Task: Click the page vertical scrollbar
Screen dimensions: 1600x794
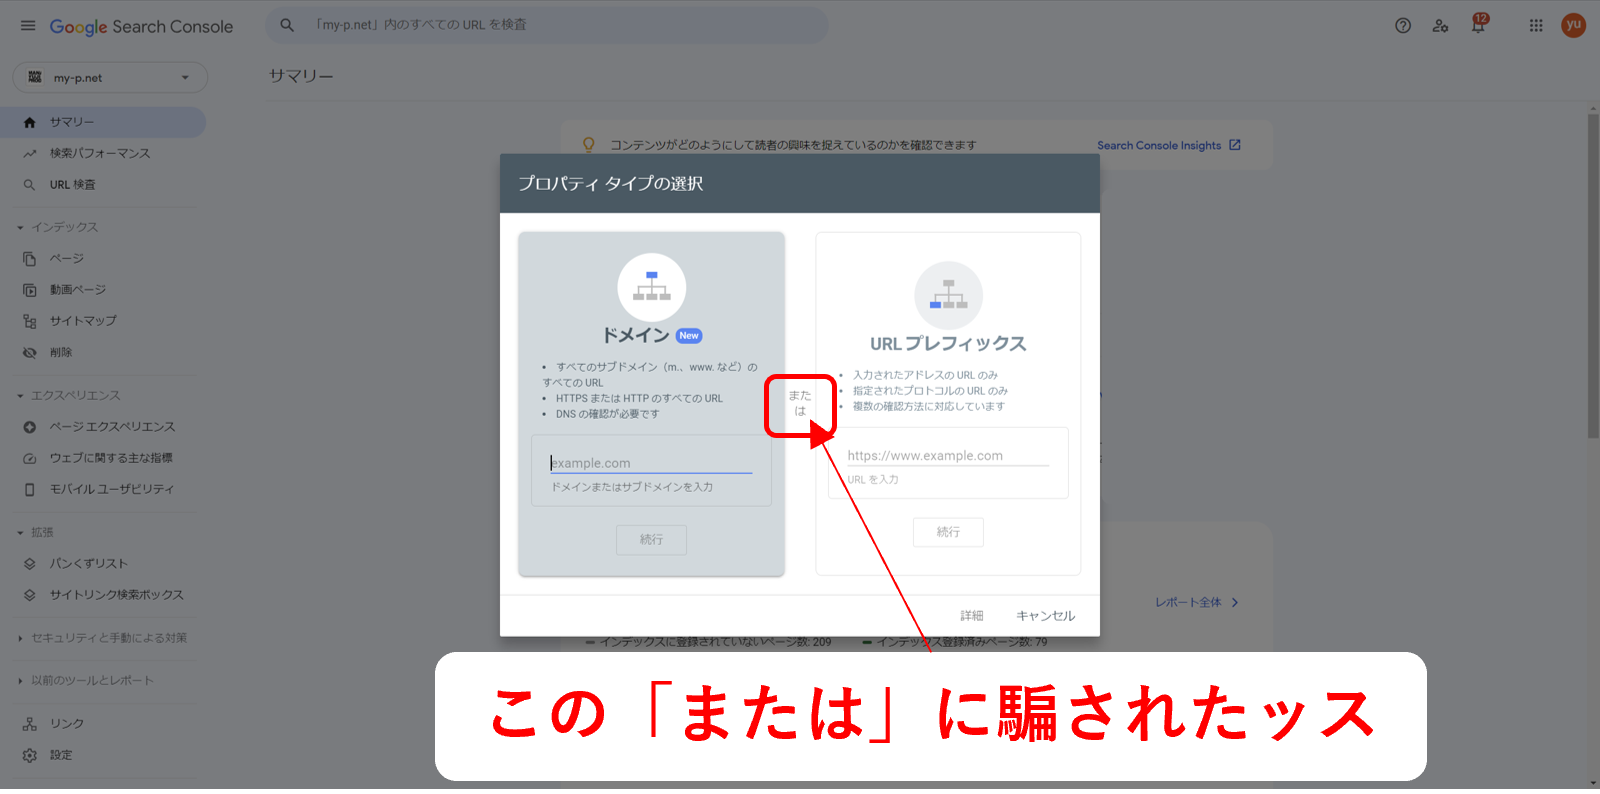Action: tap(1593, 275)
